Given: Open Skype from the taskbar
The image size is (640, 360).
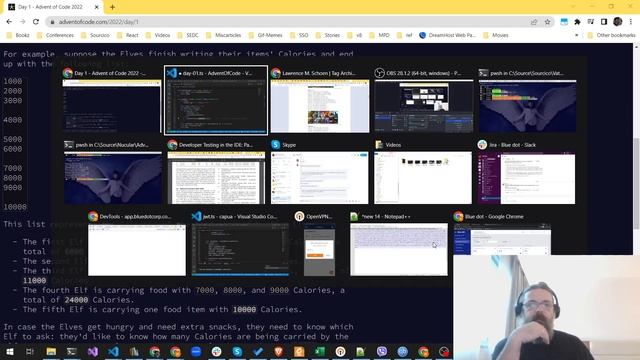Looking at the screenshot, I should (237, 351).
